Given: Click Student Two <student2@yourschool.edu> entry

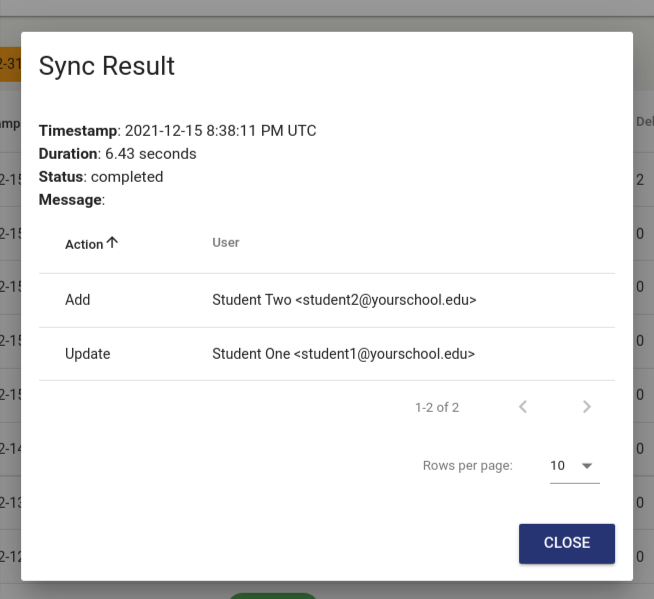Looking at the screenshot, I should tap(344, 300).
